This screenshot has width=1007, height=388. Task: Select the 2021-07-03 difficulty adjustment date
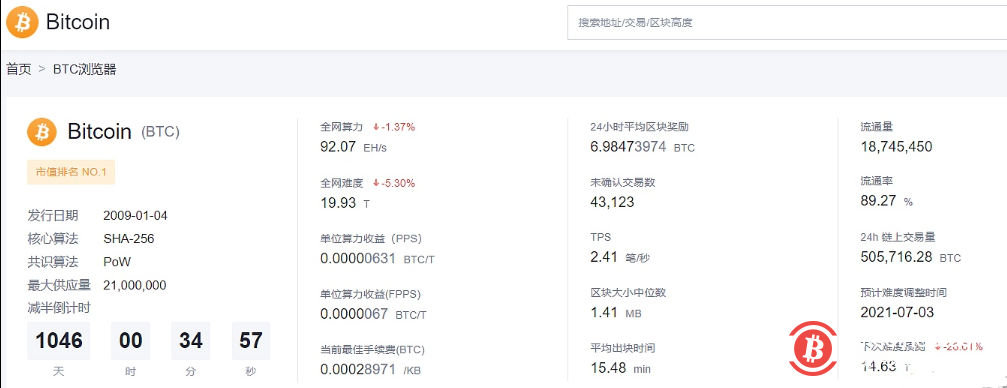pos(897,313)
